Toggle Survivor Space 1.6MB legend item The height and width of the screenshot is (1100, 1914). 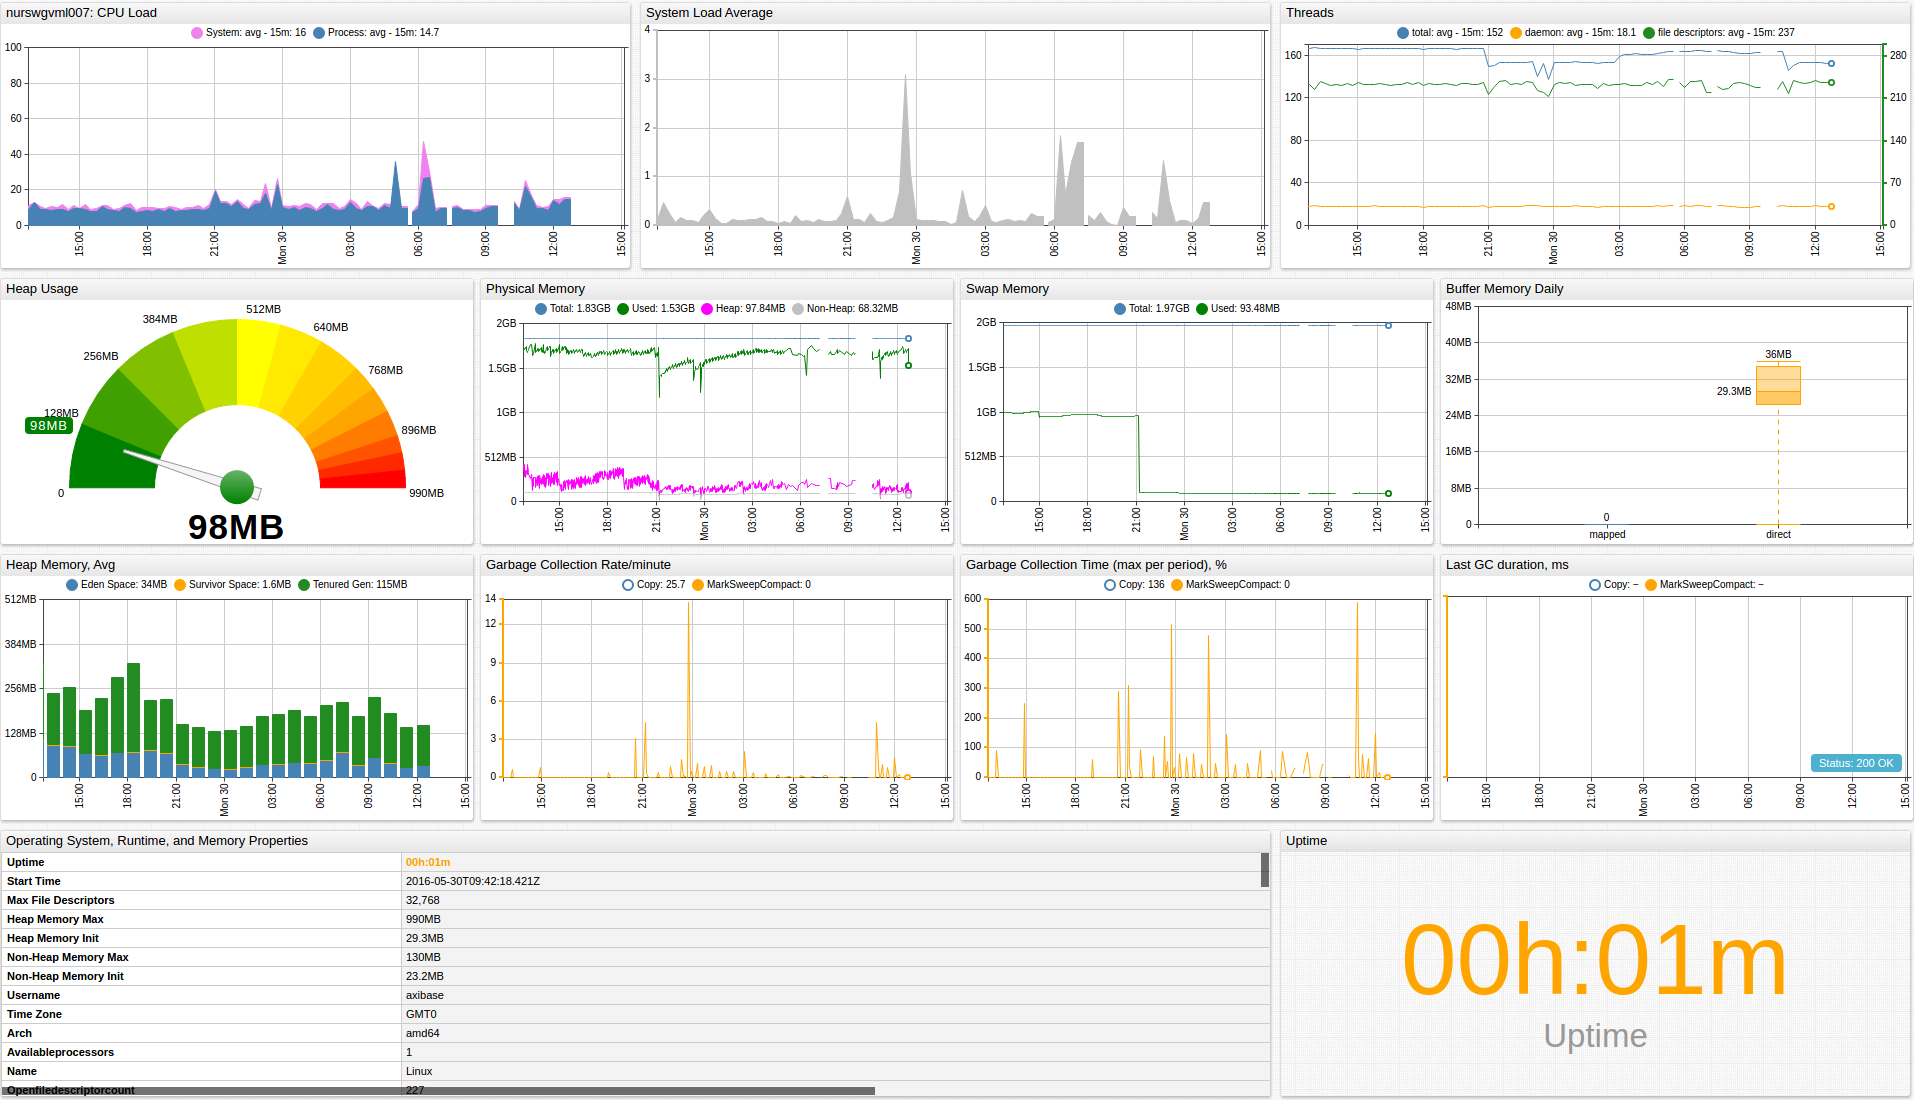coord(233,585)
